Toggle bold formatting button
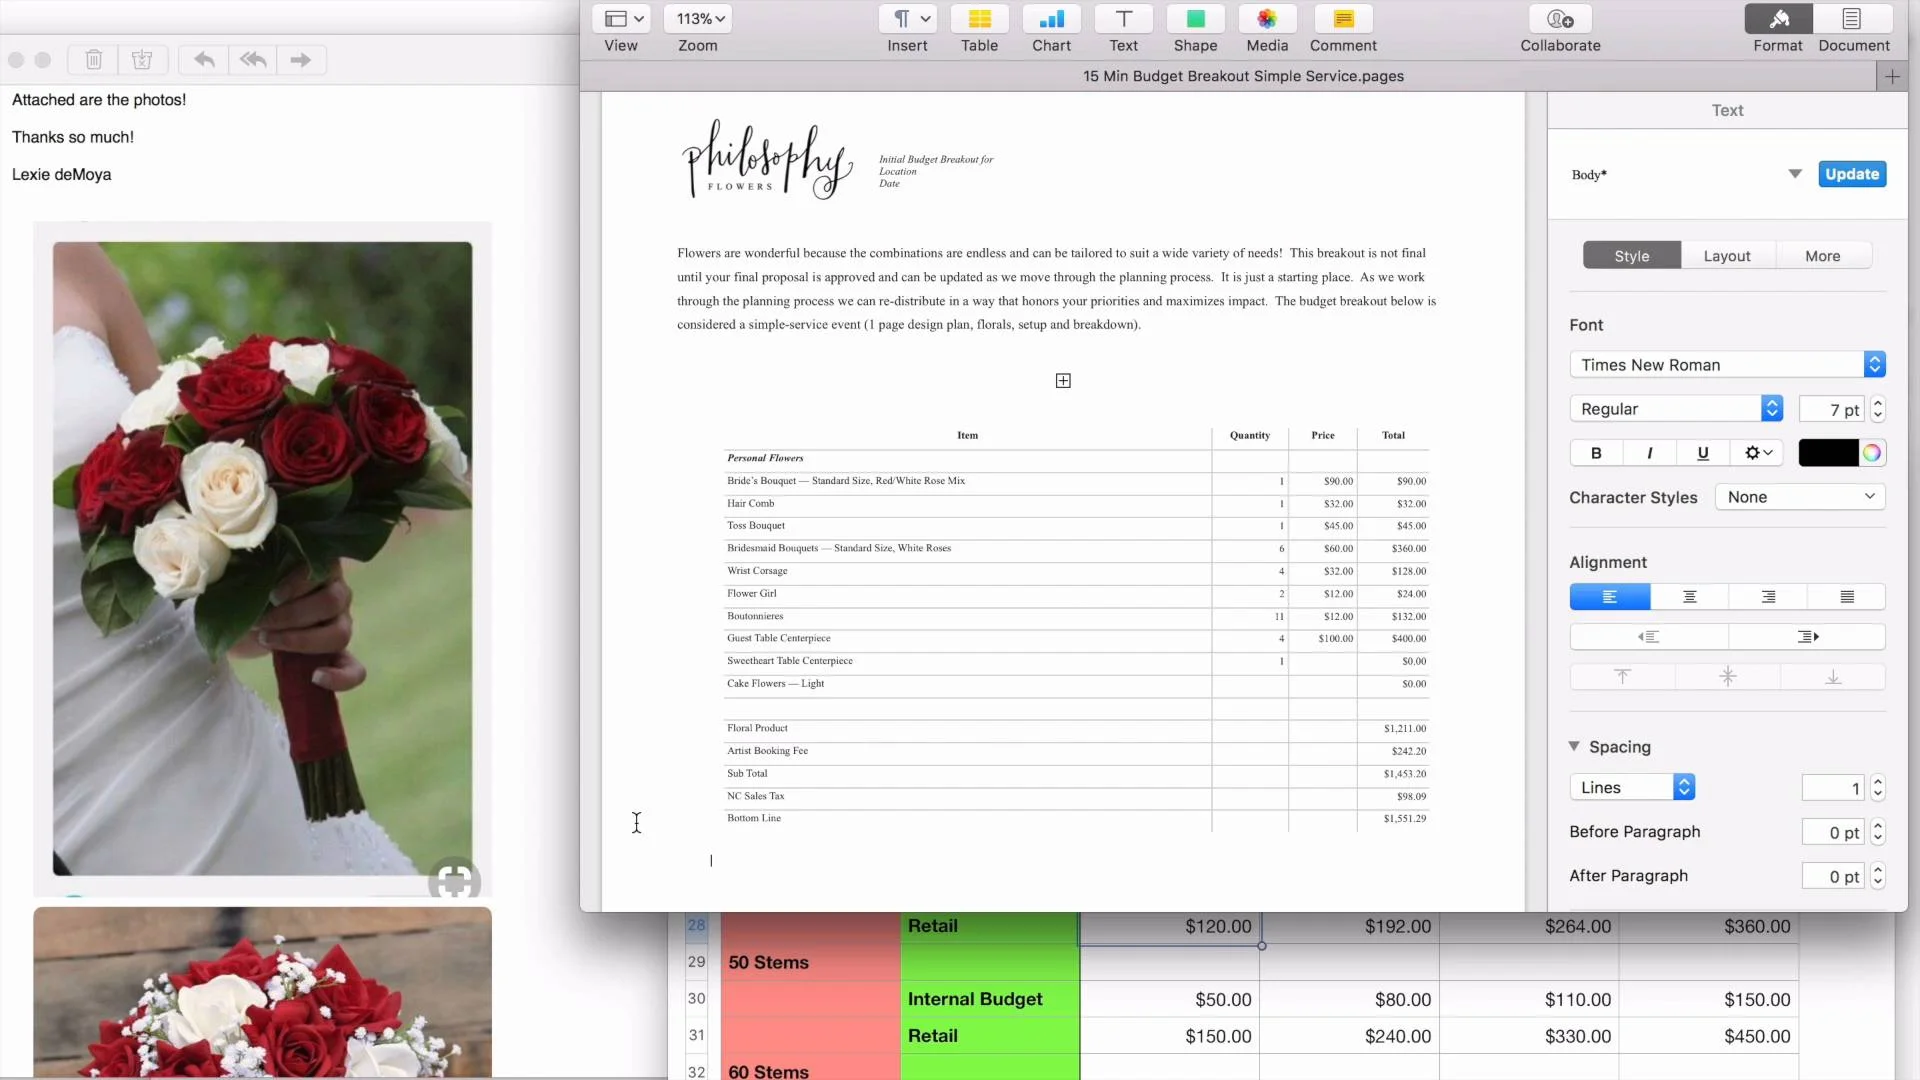The height and width of the screenshot is (1080, 1920). [1596, 453]
